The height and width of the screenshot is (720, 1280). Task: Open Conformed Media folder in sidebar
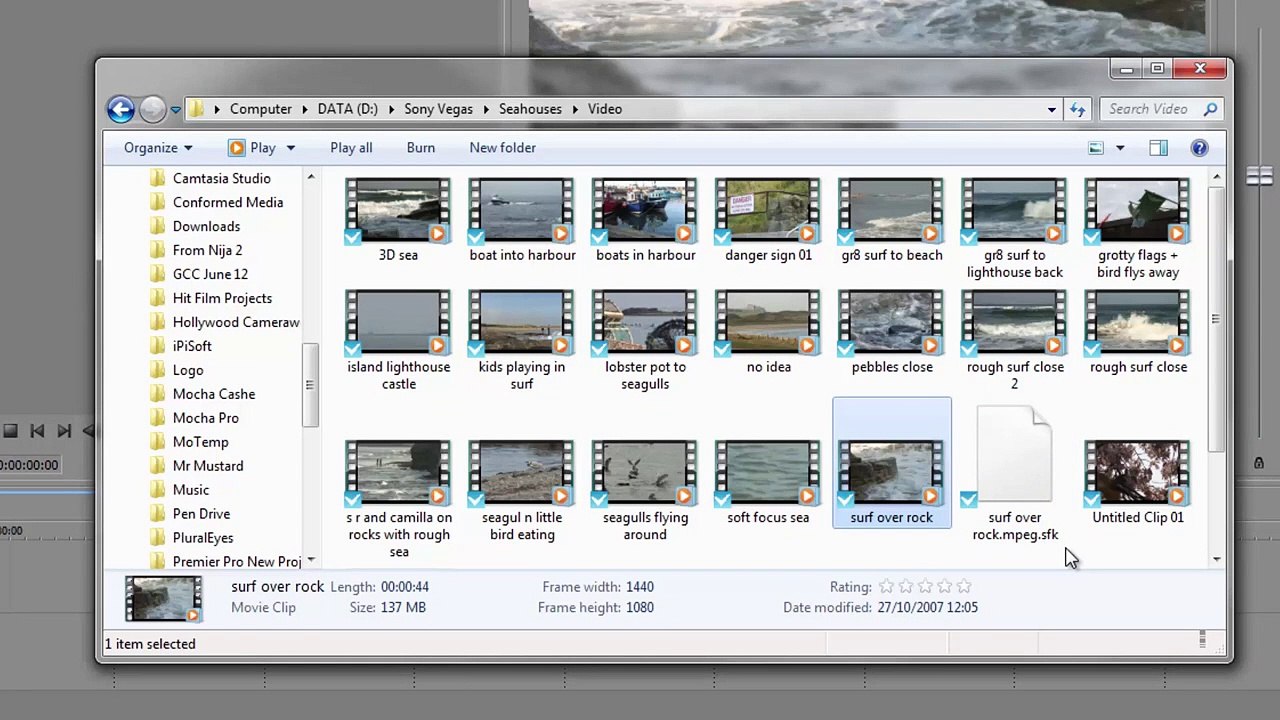228,202
